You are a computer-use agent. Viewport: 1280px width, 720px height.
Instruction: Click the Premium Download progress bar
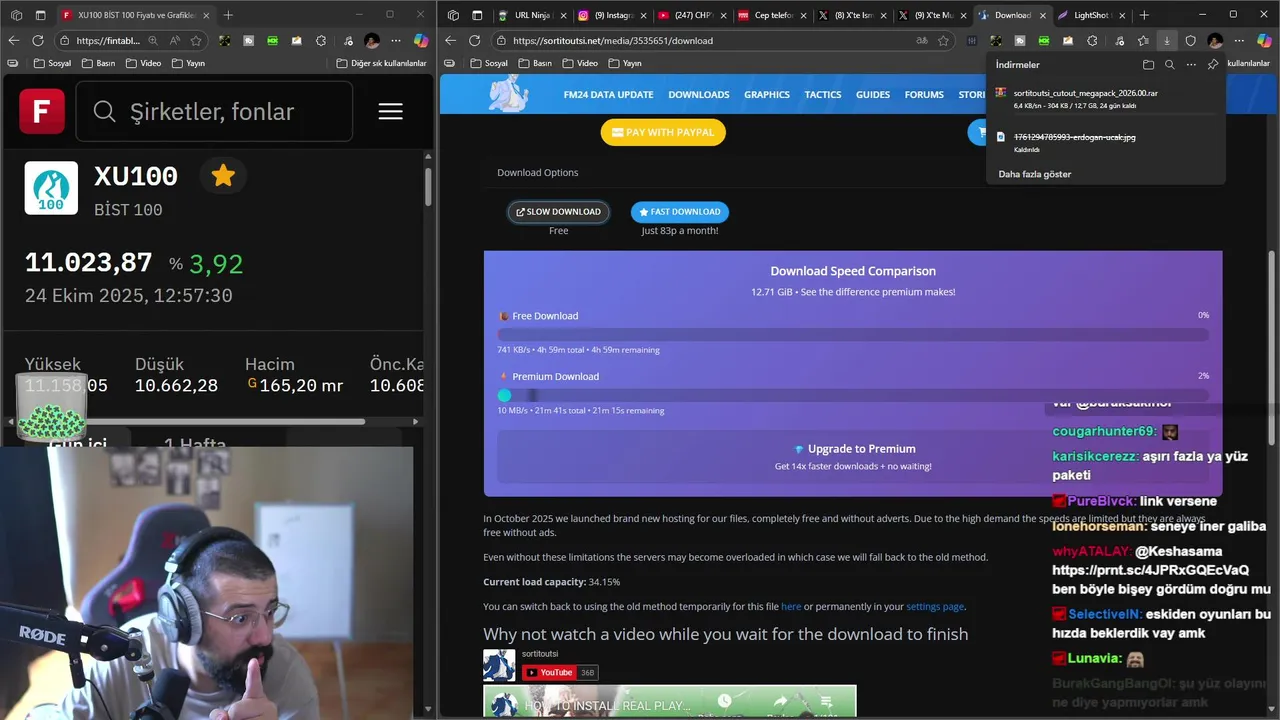click(853, 396)
